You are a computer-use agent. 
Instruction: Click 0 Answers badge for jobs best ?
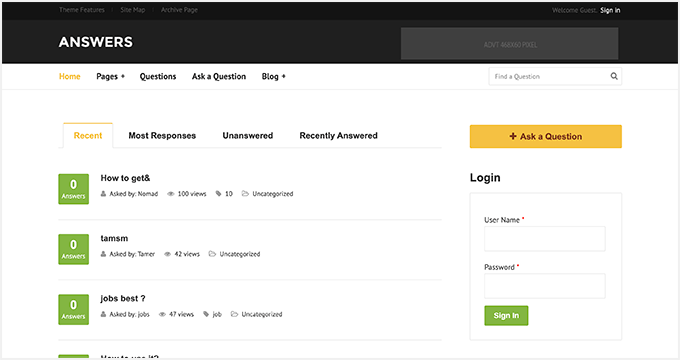[x=73, y=310]
